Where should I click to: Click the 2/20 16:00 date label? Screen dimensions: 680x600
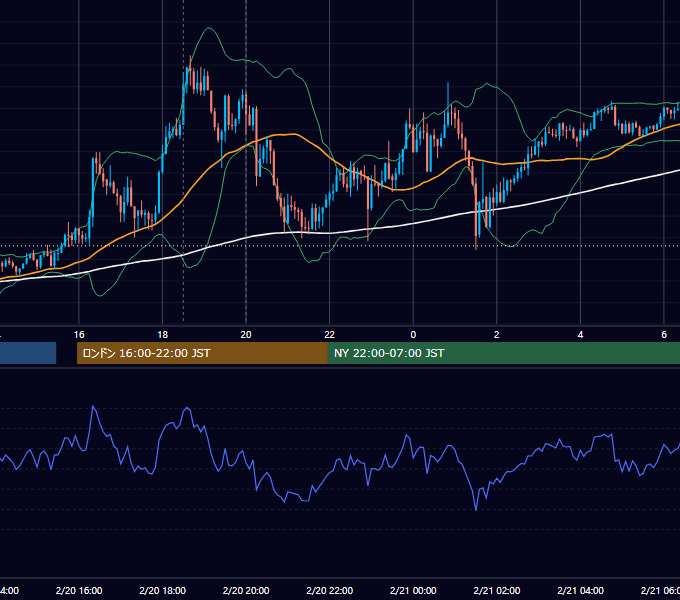tap(79, 591)
